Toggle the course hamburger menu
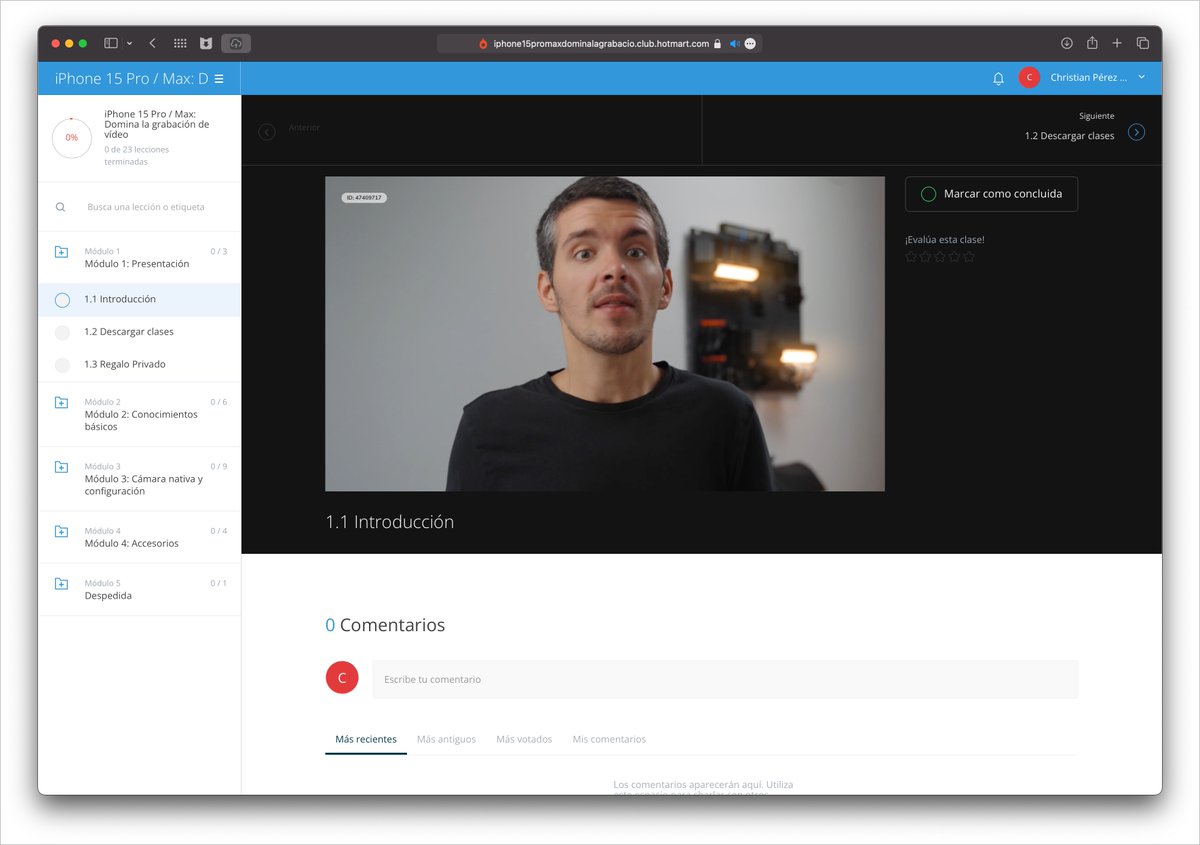1200x845 pixels. point(219,78)
